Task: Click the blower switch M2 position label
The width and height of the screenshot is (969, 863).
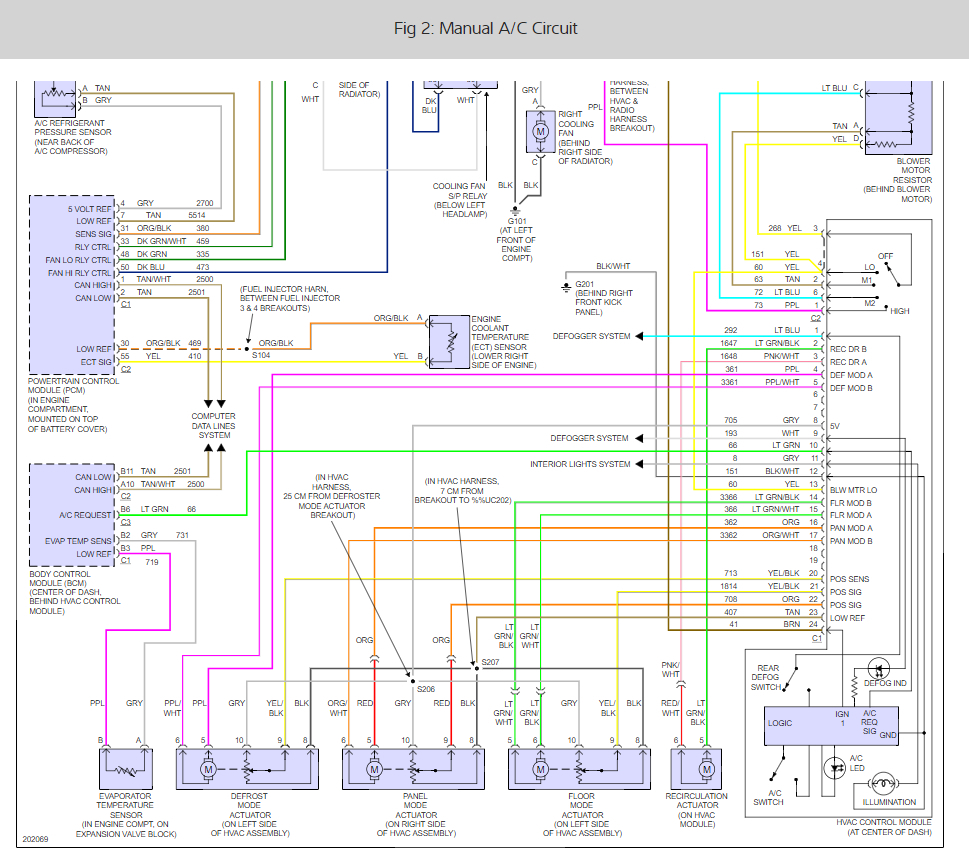Action: [870, 303]
